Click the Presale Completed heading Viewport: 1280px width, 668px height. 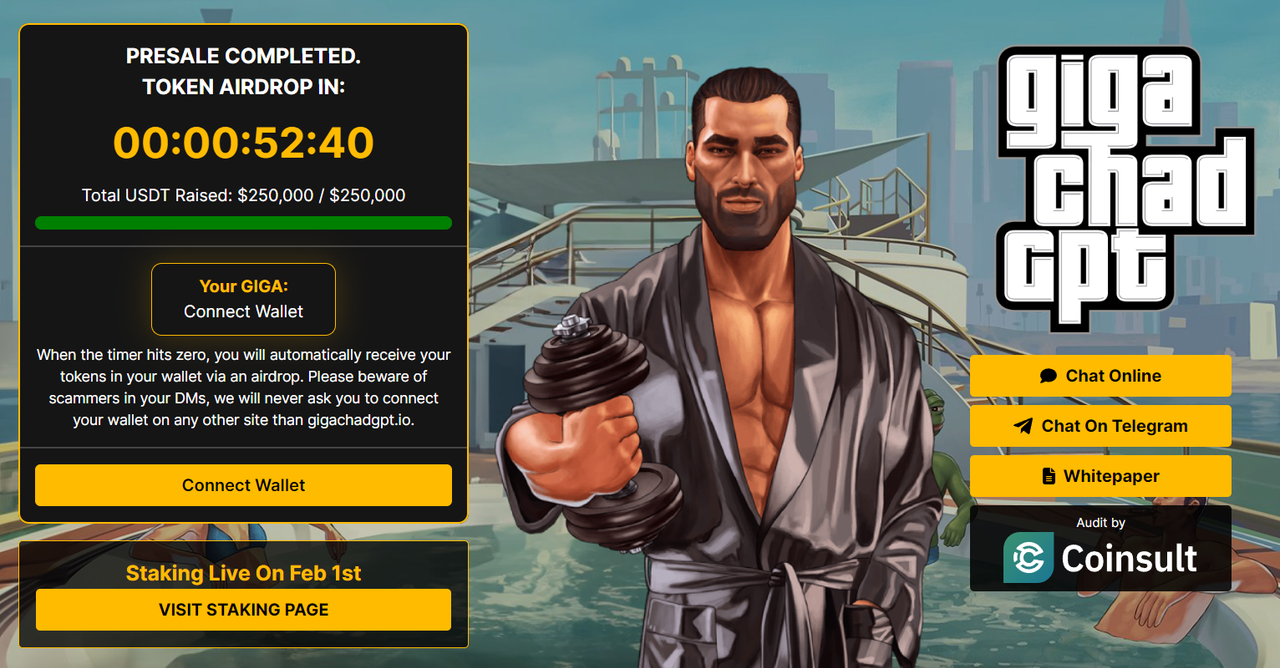click(243, 56)
